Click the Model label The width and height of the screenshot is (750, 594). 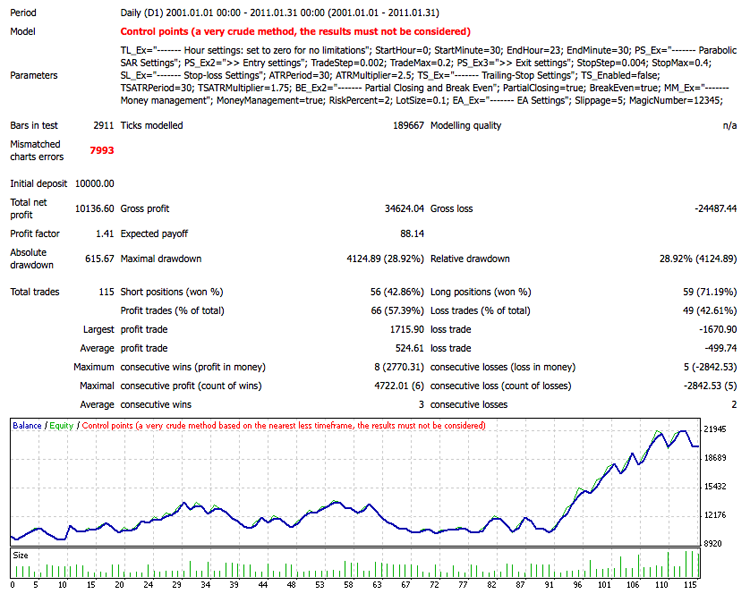point(23,32)
